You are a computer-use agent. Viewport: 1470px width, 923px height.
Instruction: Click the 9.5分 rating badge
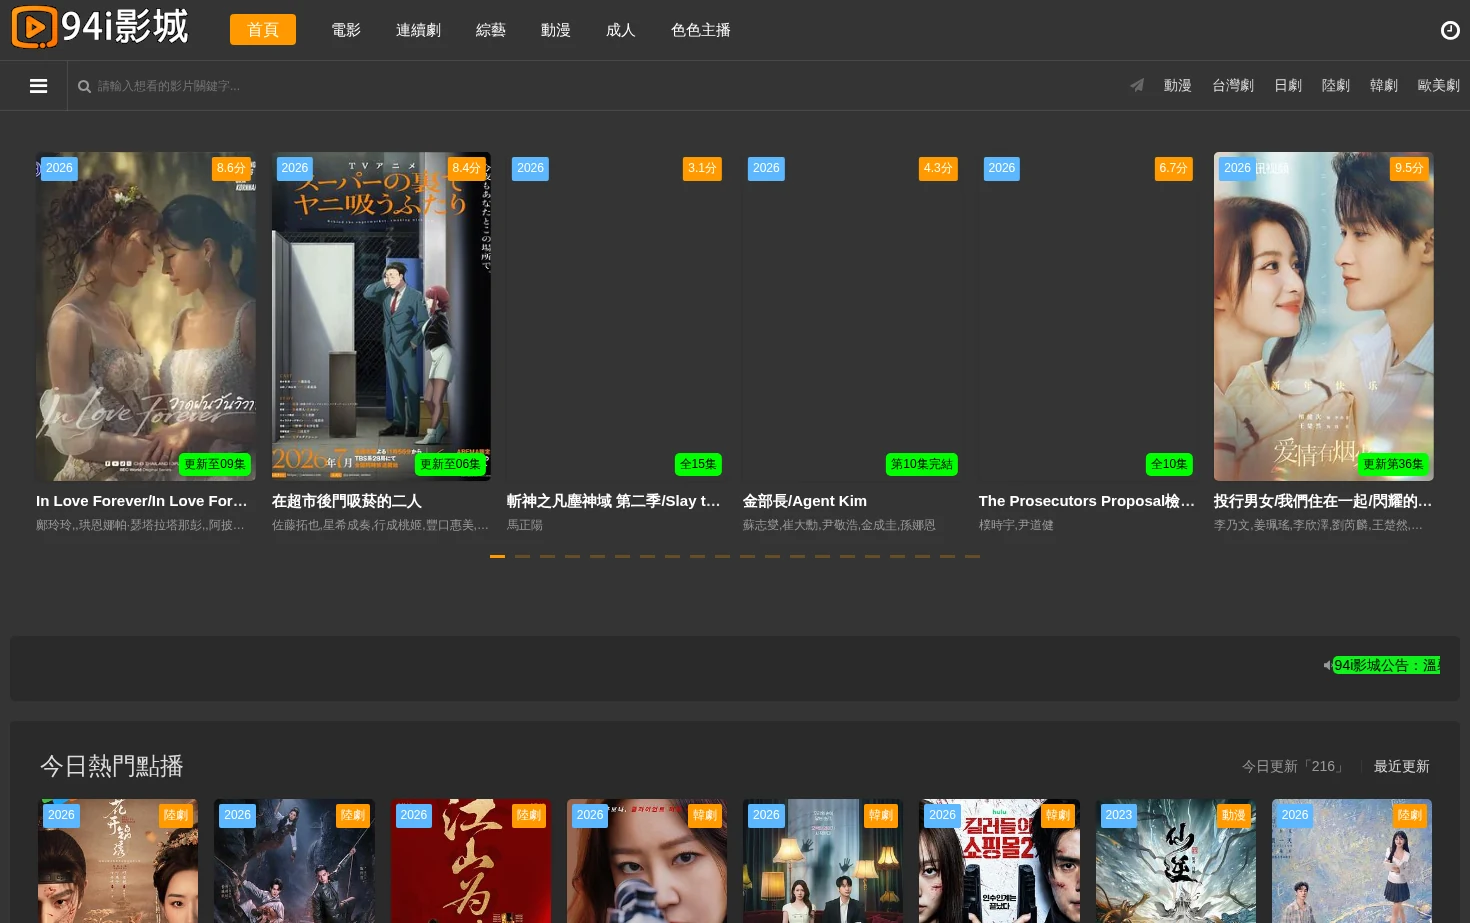point(1409,168)
